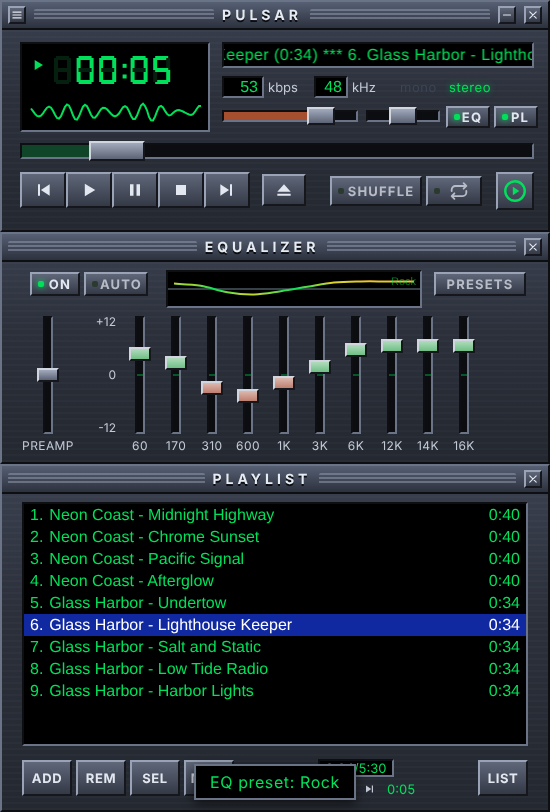This screenshot has width=550, height=812.
Task: Select track 6 Lighthouse Keeper
Action: pyautogui.click(x=275, y=625)
